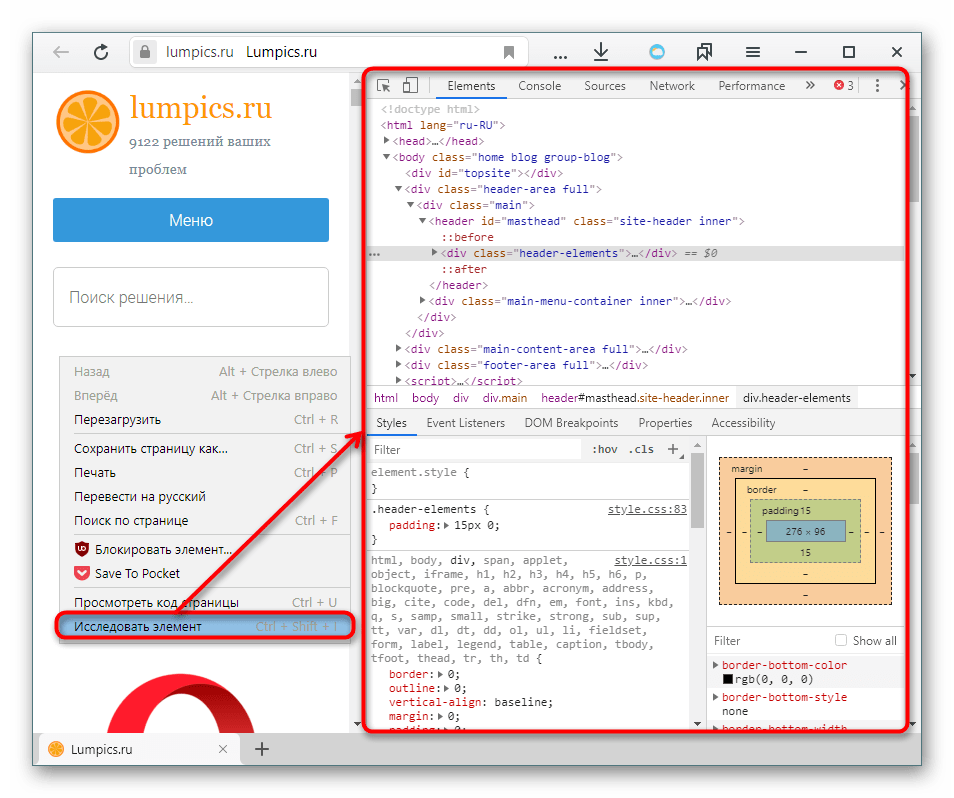Expand the head element node

[387, 141]
